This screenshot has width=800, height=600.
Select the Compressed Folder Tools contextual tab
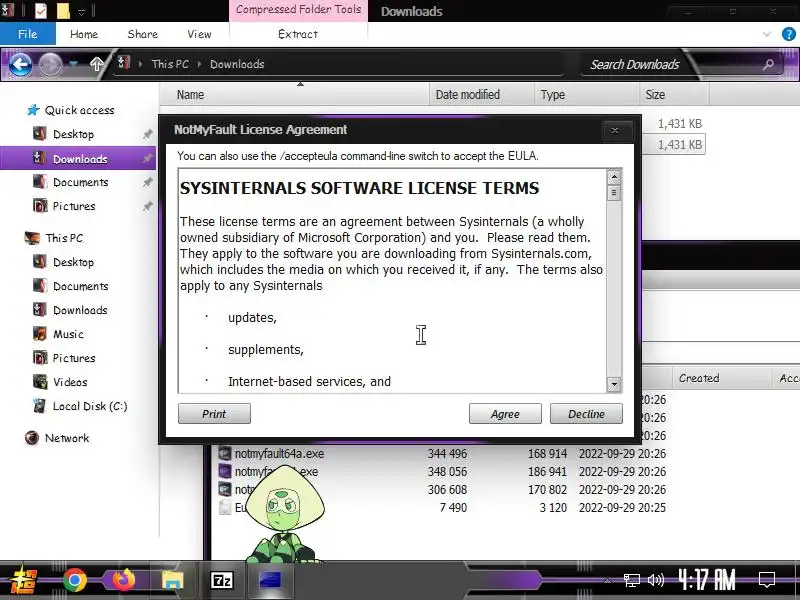pos(298,10)
